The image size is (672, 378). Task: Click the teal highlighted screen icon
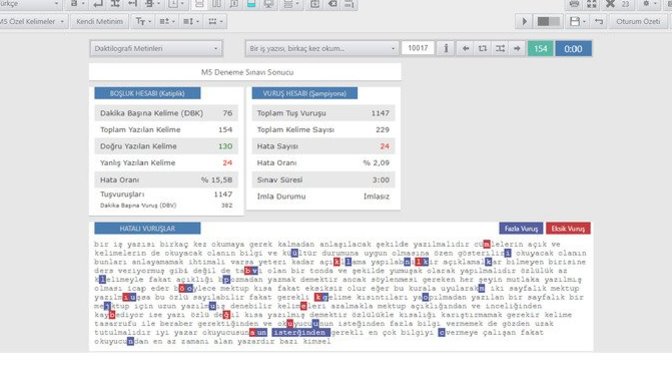point(252,4)
